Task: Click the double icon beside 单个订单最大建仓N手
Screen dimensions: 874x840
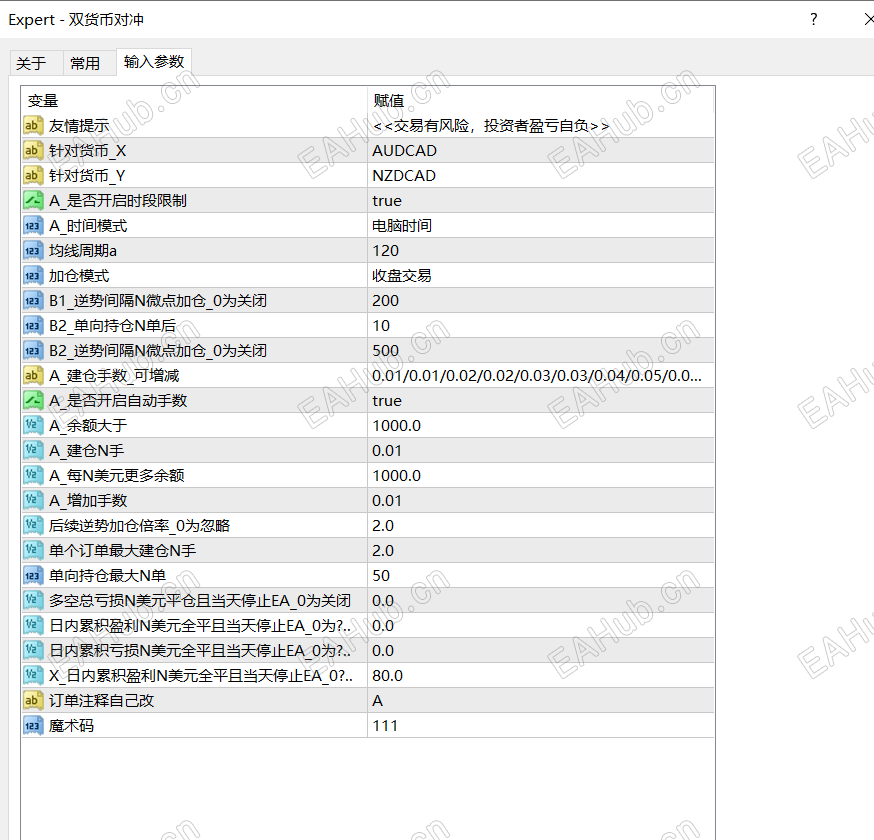Action: click(x=33, y=550)
